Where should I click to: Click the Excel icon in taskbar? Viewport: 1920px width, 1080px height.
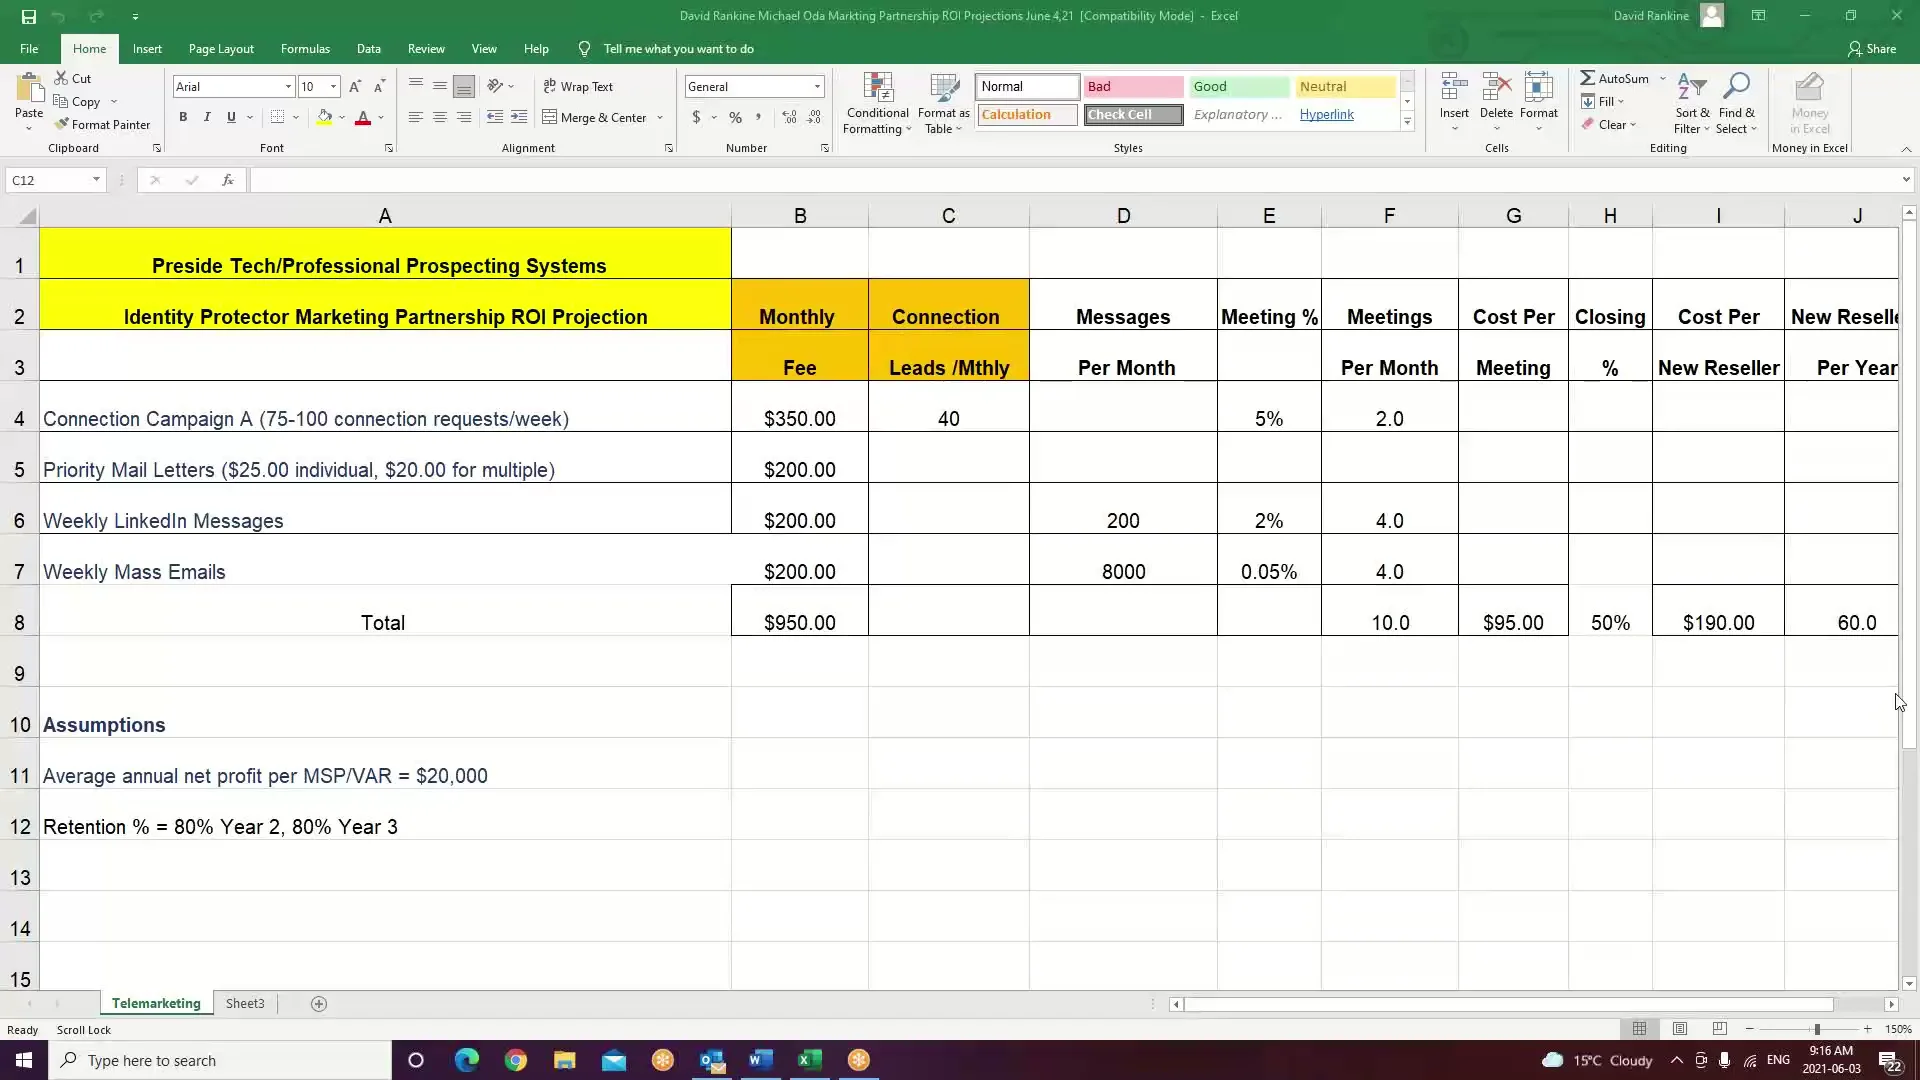click(809, 1060)
